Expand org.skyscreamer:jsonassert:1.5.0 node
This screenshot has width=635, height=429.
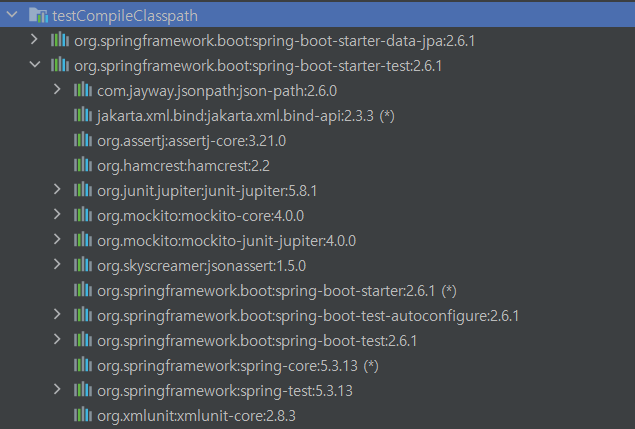(57, 265)
